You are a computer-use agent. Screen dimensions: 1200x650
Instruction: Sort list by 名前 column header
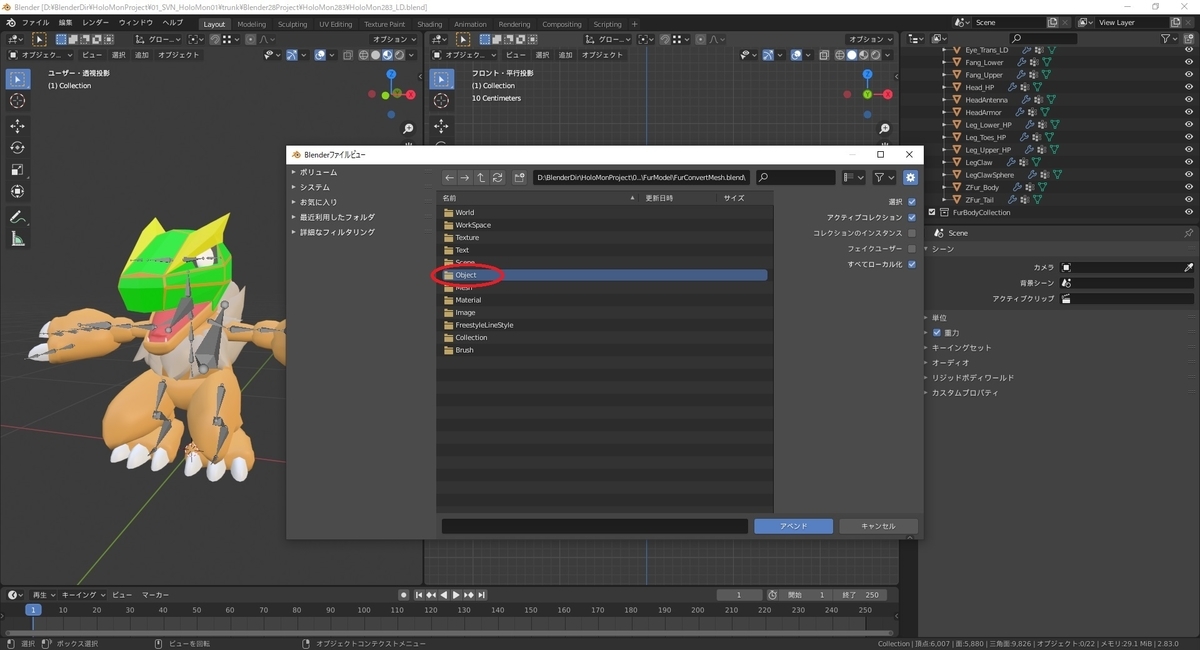540,198
